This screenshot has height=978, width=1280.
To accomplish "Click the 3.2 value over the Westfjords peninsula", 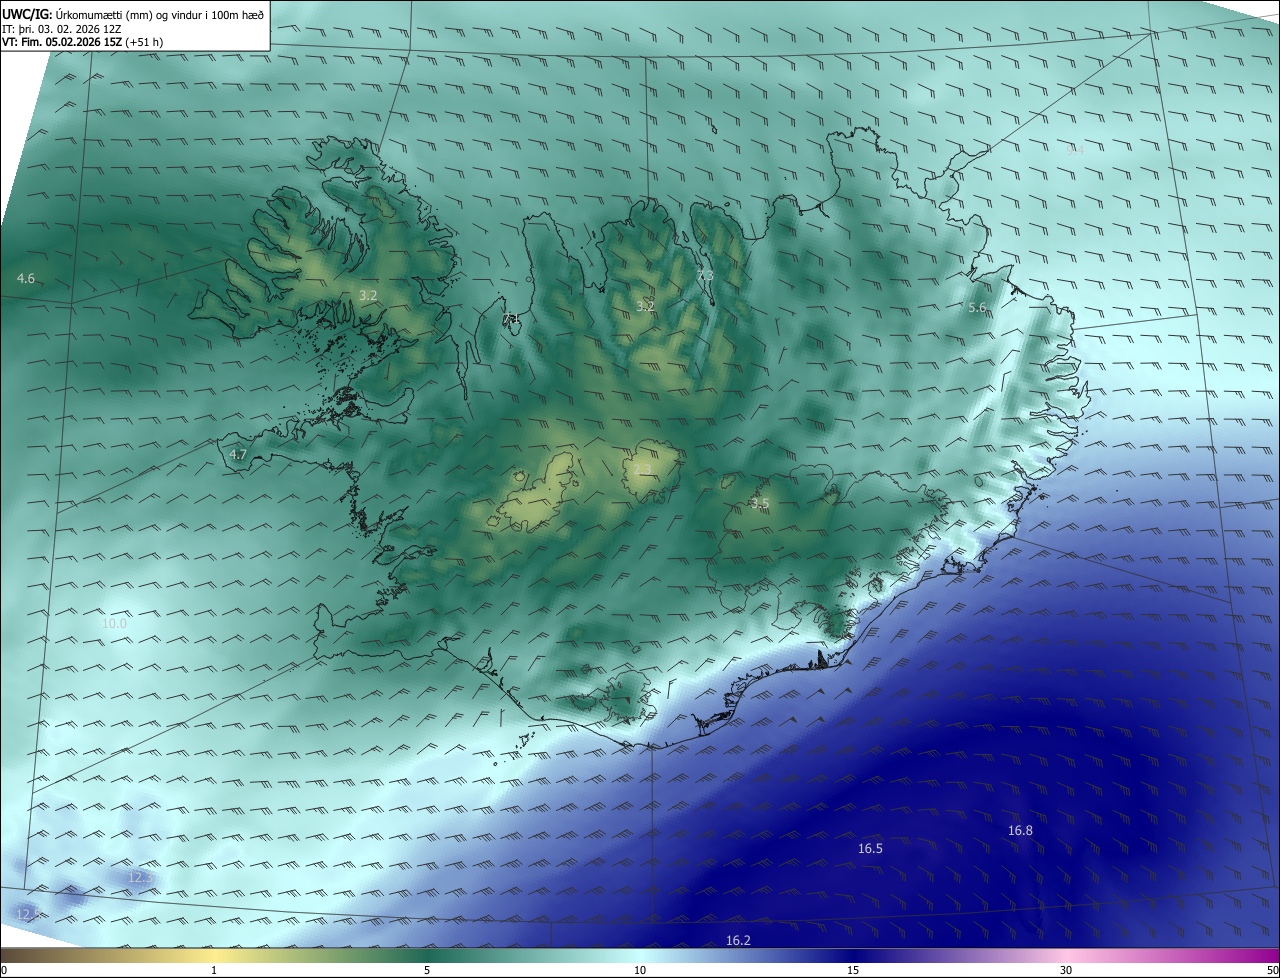I will tap(368, 295).
